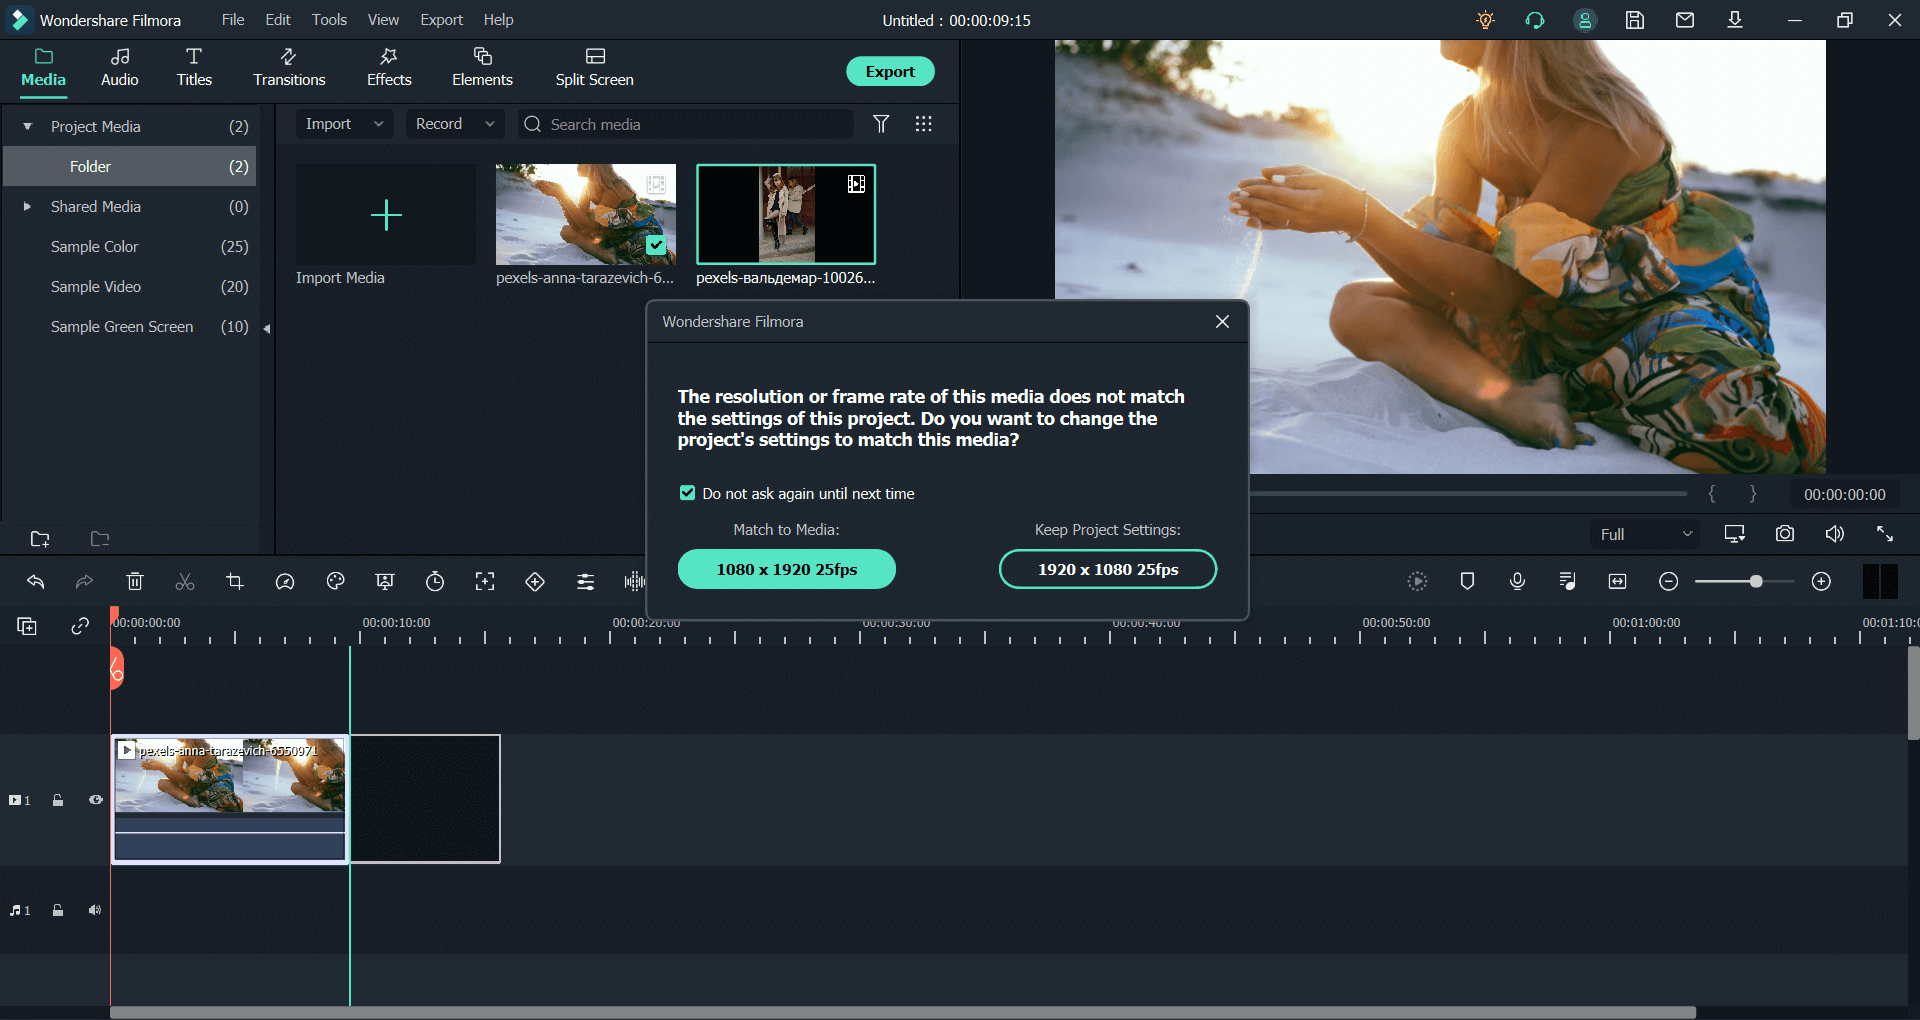Switch to the Audio tab
The height and width of the screenshot is (1020, 1920).
click(120, 68)
